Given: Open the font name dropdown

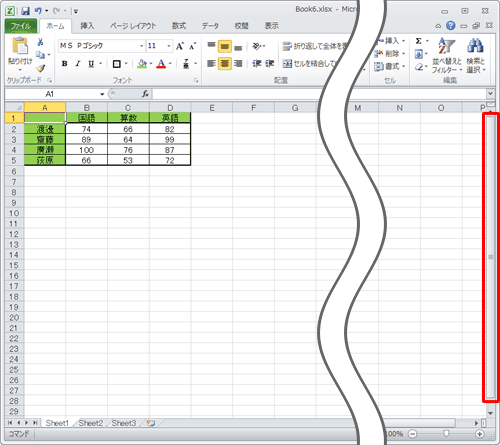Looking at the screenshot, I should click(x=142, y=46).
